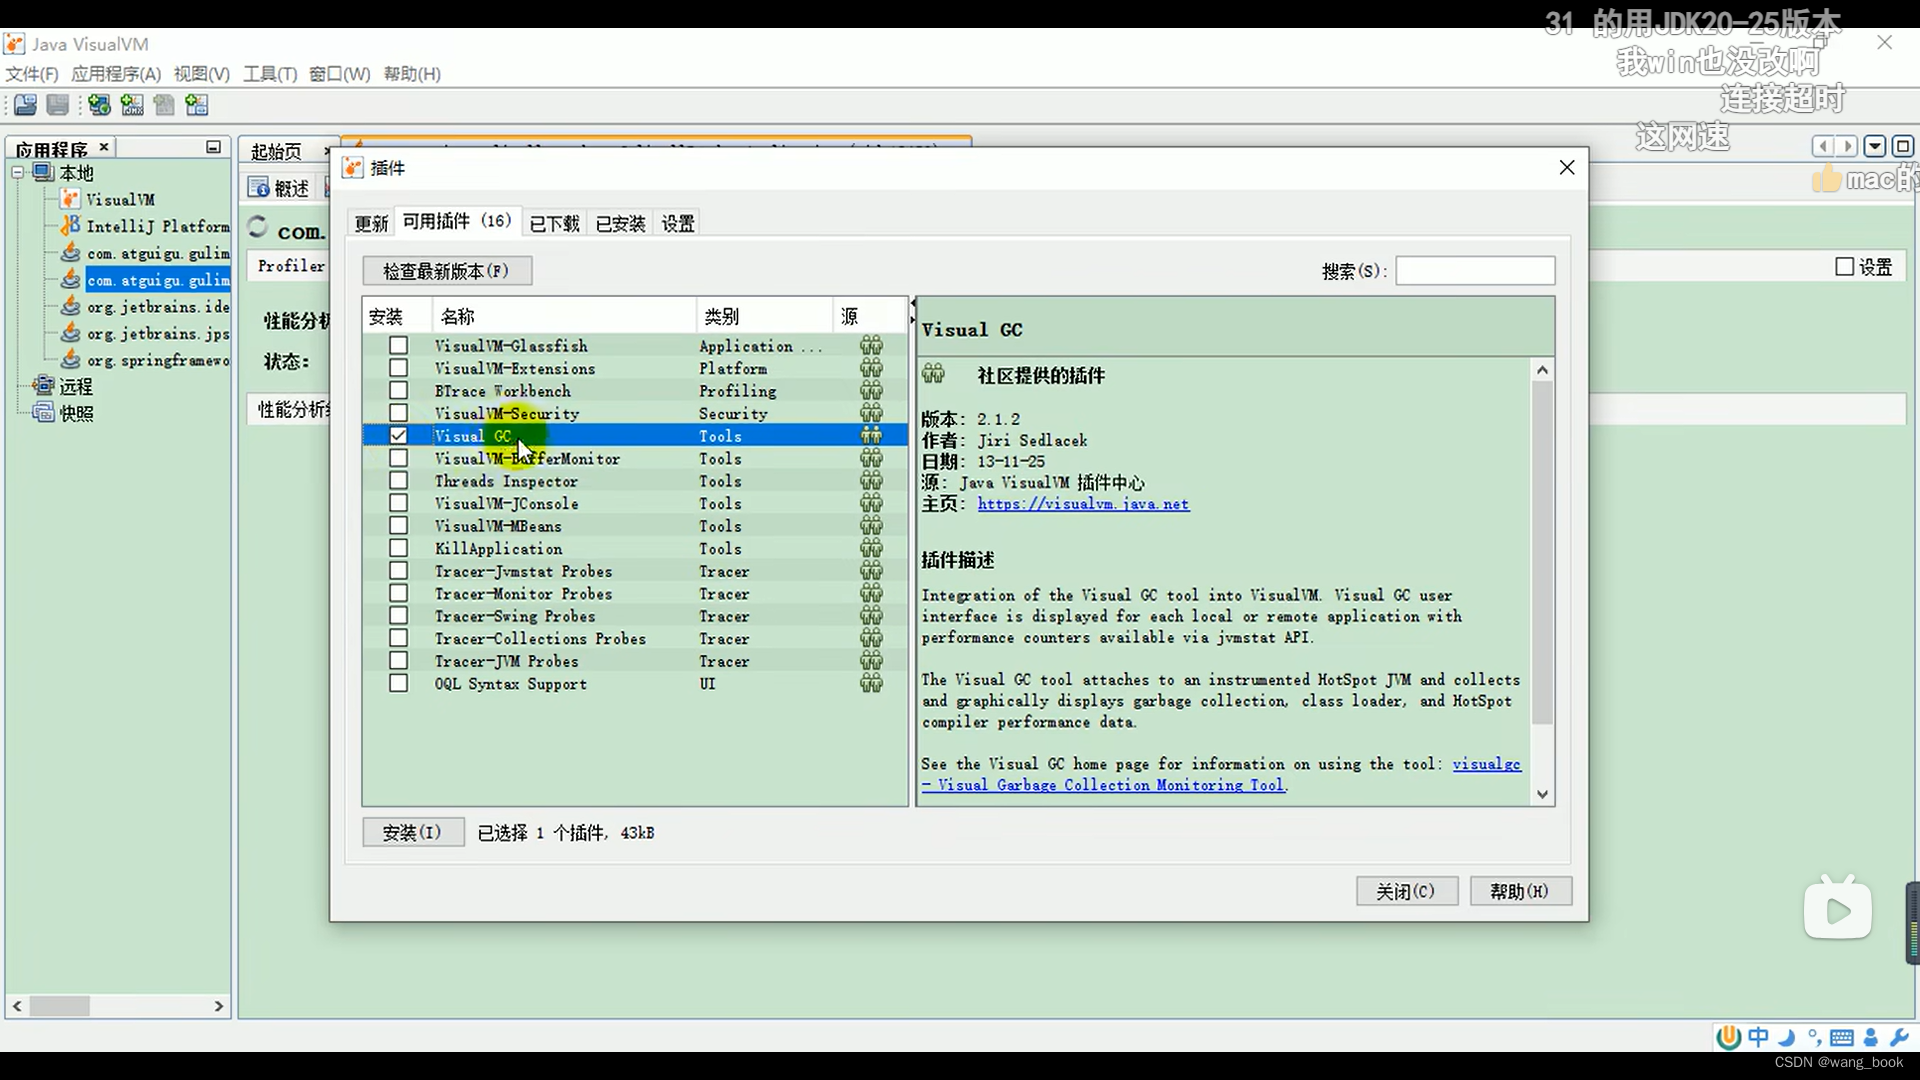Select IntelliJ Platform application node
1920x1080 pixels.
pyautogui.click(x=157, y=227)
